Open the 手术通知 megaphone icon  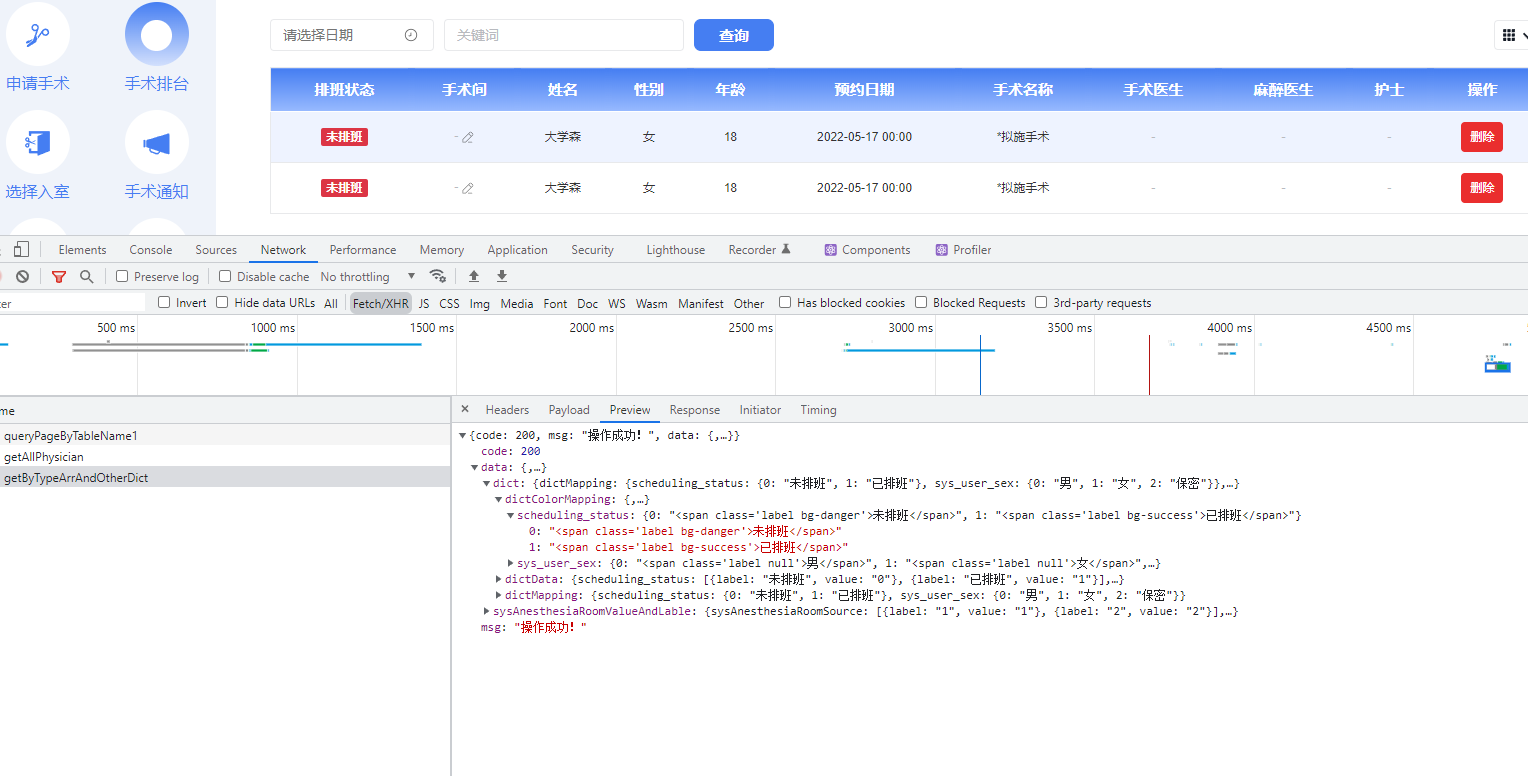(157, 143)
